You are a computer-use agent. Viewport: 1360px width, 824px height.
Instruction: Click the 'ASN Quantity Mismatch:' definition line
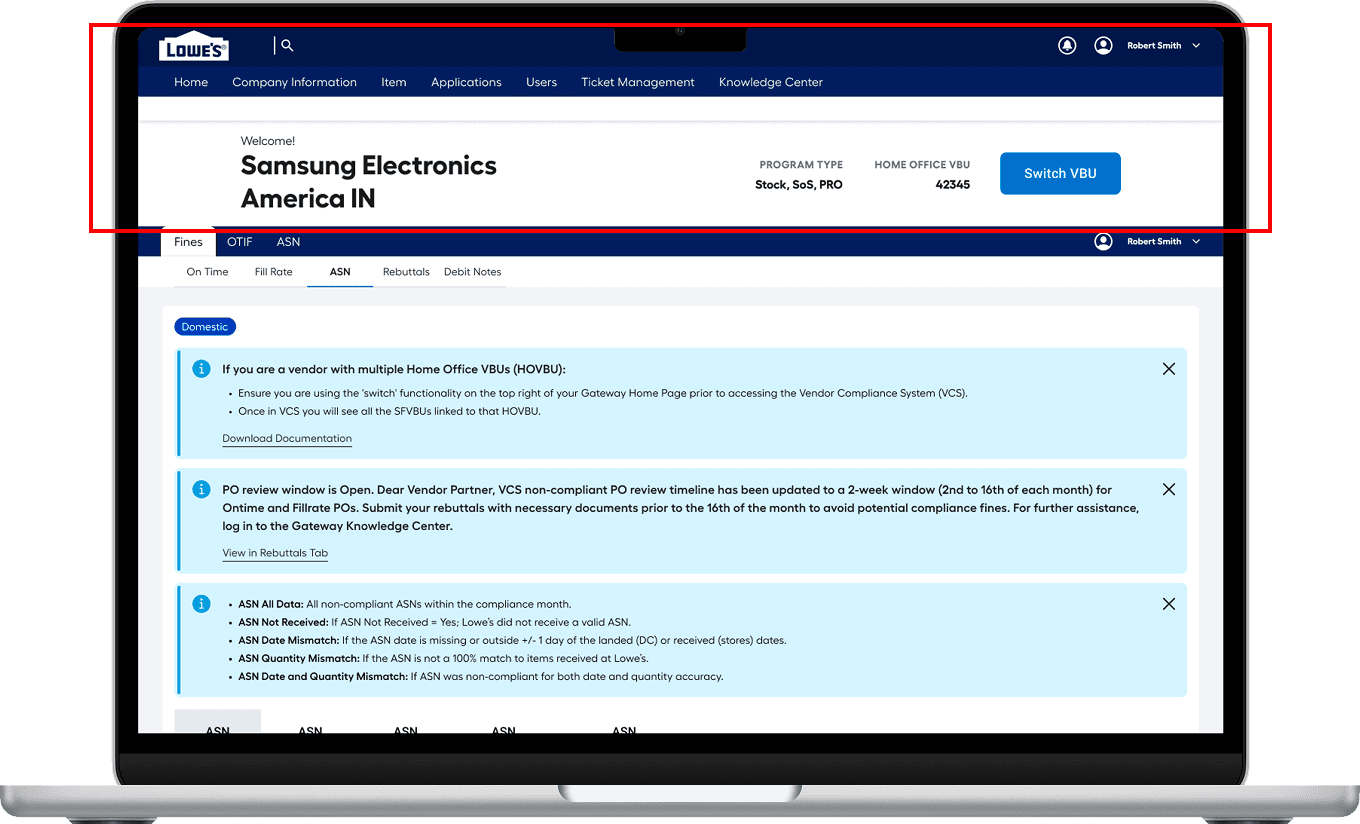coord(443,658)
